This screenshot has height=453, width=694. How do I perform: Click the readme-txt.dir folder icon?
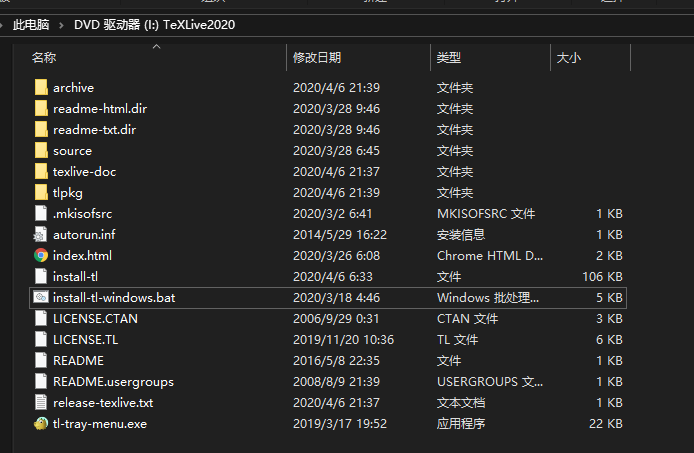point(41,130)
